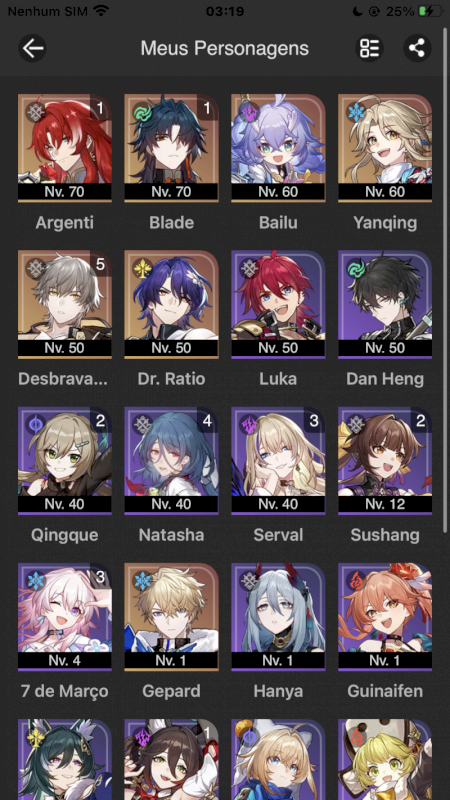450x800 pixels.
Task: Select the Qingque portrait
Action: point(65,461)
